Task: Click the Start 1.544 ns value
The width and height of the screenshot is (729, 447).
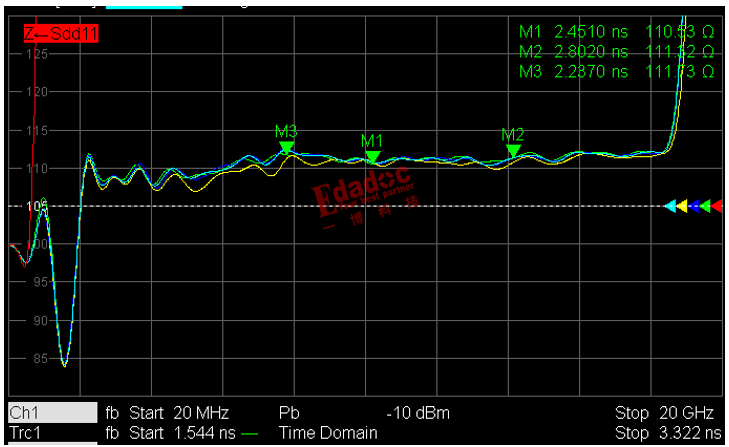Action: pos(182,433)
